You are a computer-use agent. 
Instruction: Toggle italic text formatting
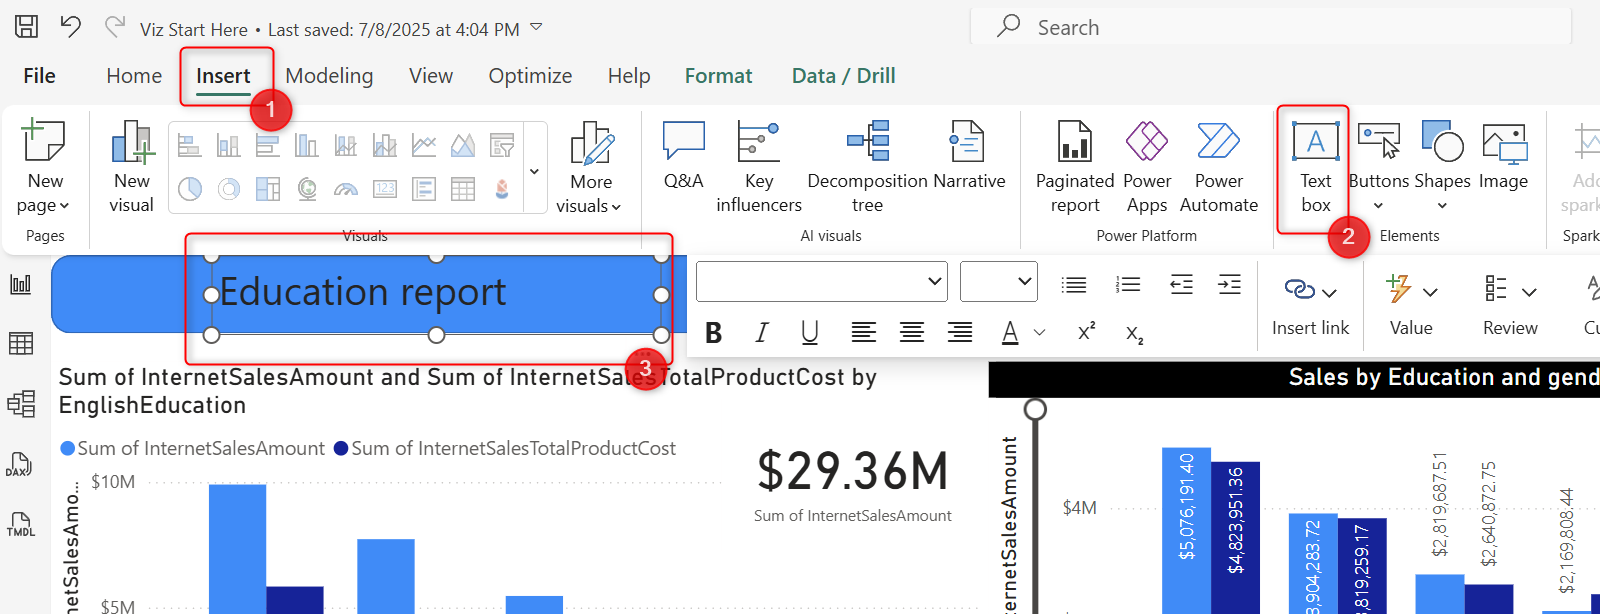tap(762, 333)
